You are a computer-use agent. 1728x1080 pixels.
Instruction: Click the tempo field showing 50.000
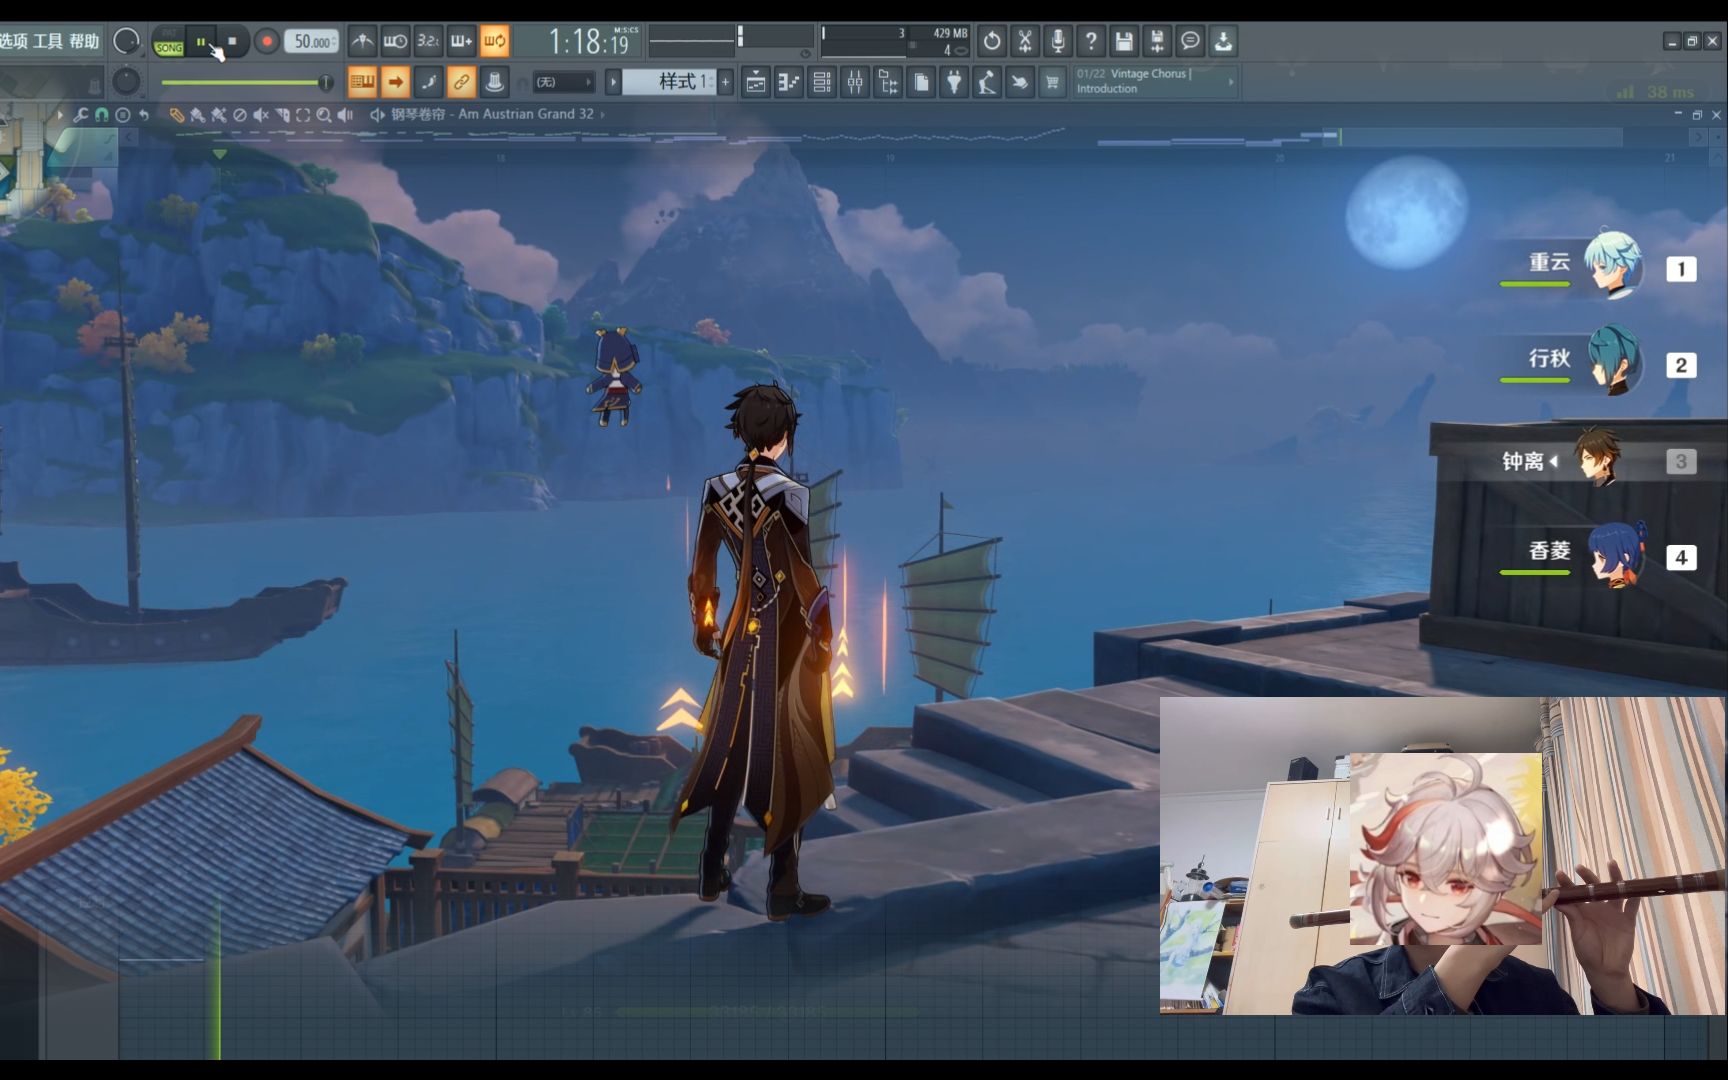click(x=312, y=41)
